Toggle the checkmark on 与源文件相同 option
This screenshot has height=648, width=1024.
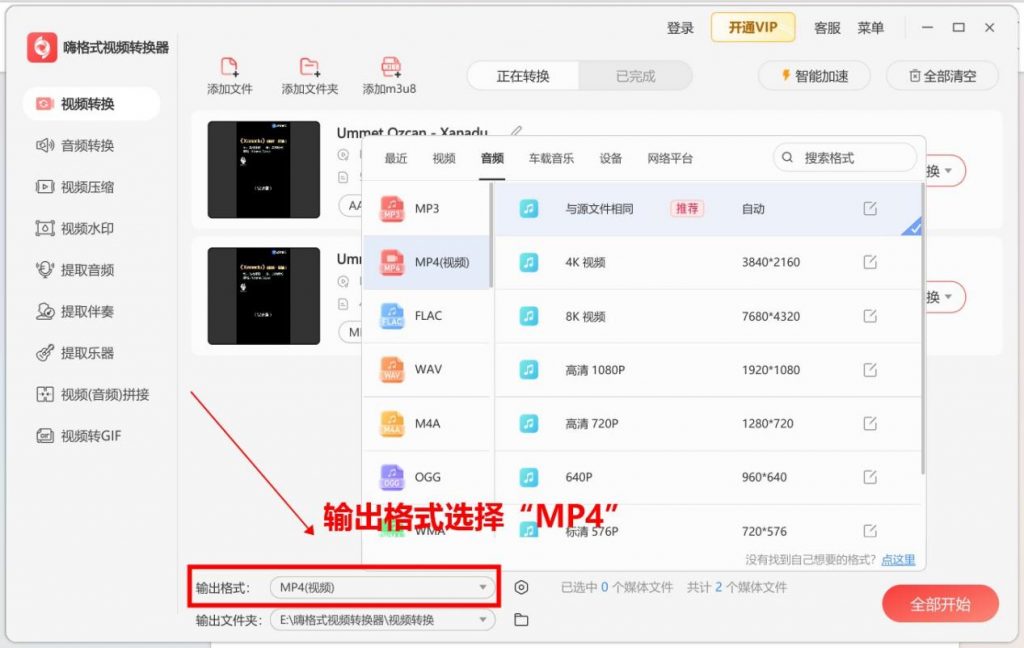click(x=912, y=227)
